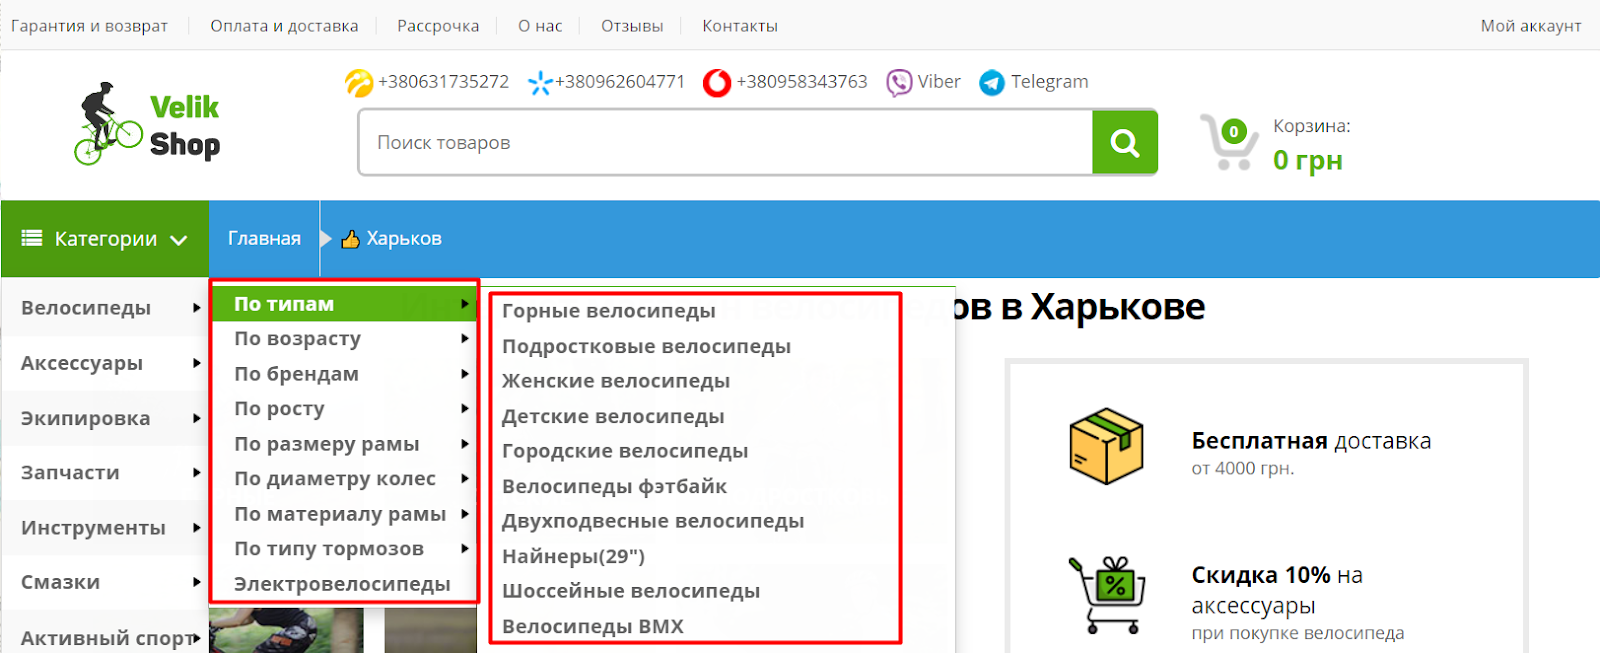Screen dimensions: 1600x653
Task: Open Велосипеды фэтбайк category
Action: 615,486
